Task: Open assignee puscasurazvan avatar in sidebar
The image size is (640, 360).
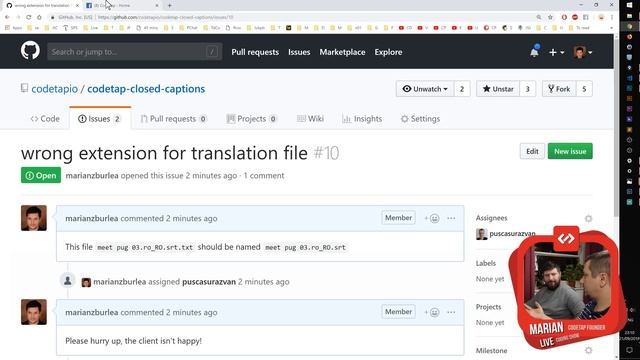Action: (482, 234)
